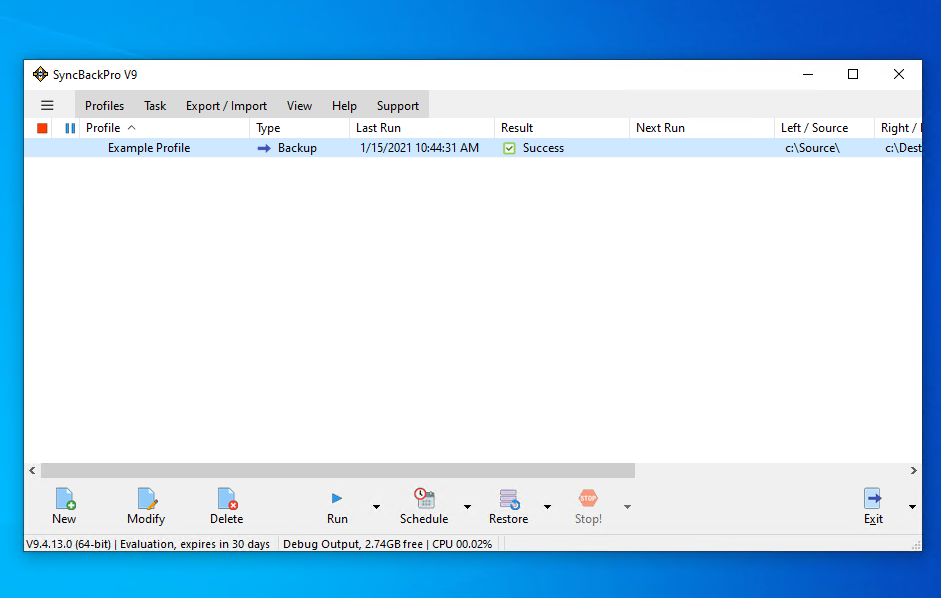Viewport: 941px width, 598px height.
Task: Click the New profile icon
Action: click(65, 498)
